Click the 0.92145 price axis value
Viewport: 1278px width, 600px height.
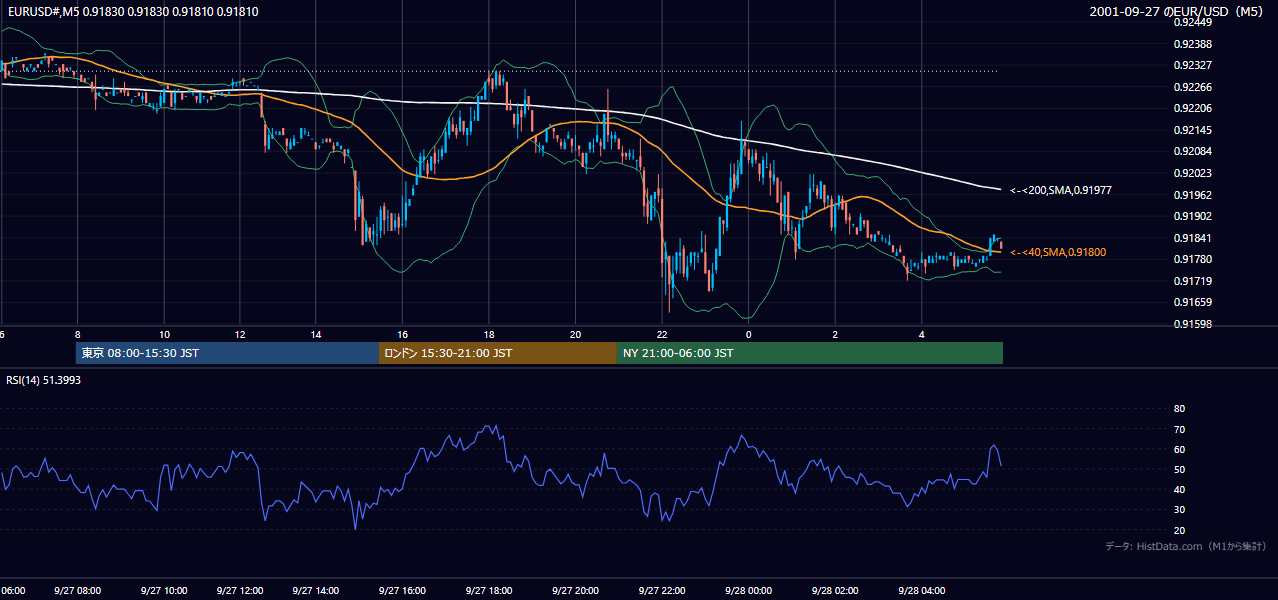(1191, 130)
